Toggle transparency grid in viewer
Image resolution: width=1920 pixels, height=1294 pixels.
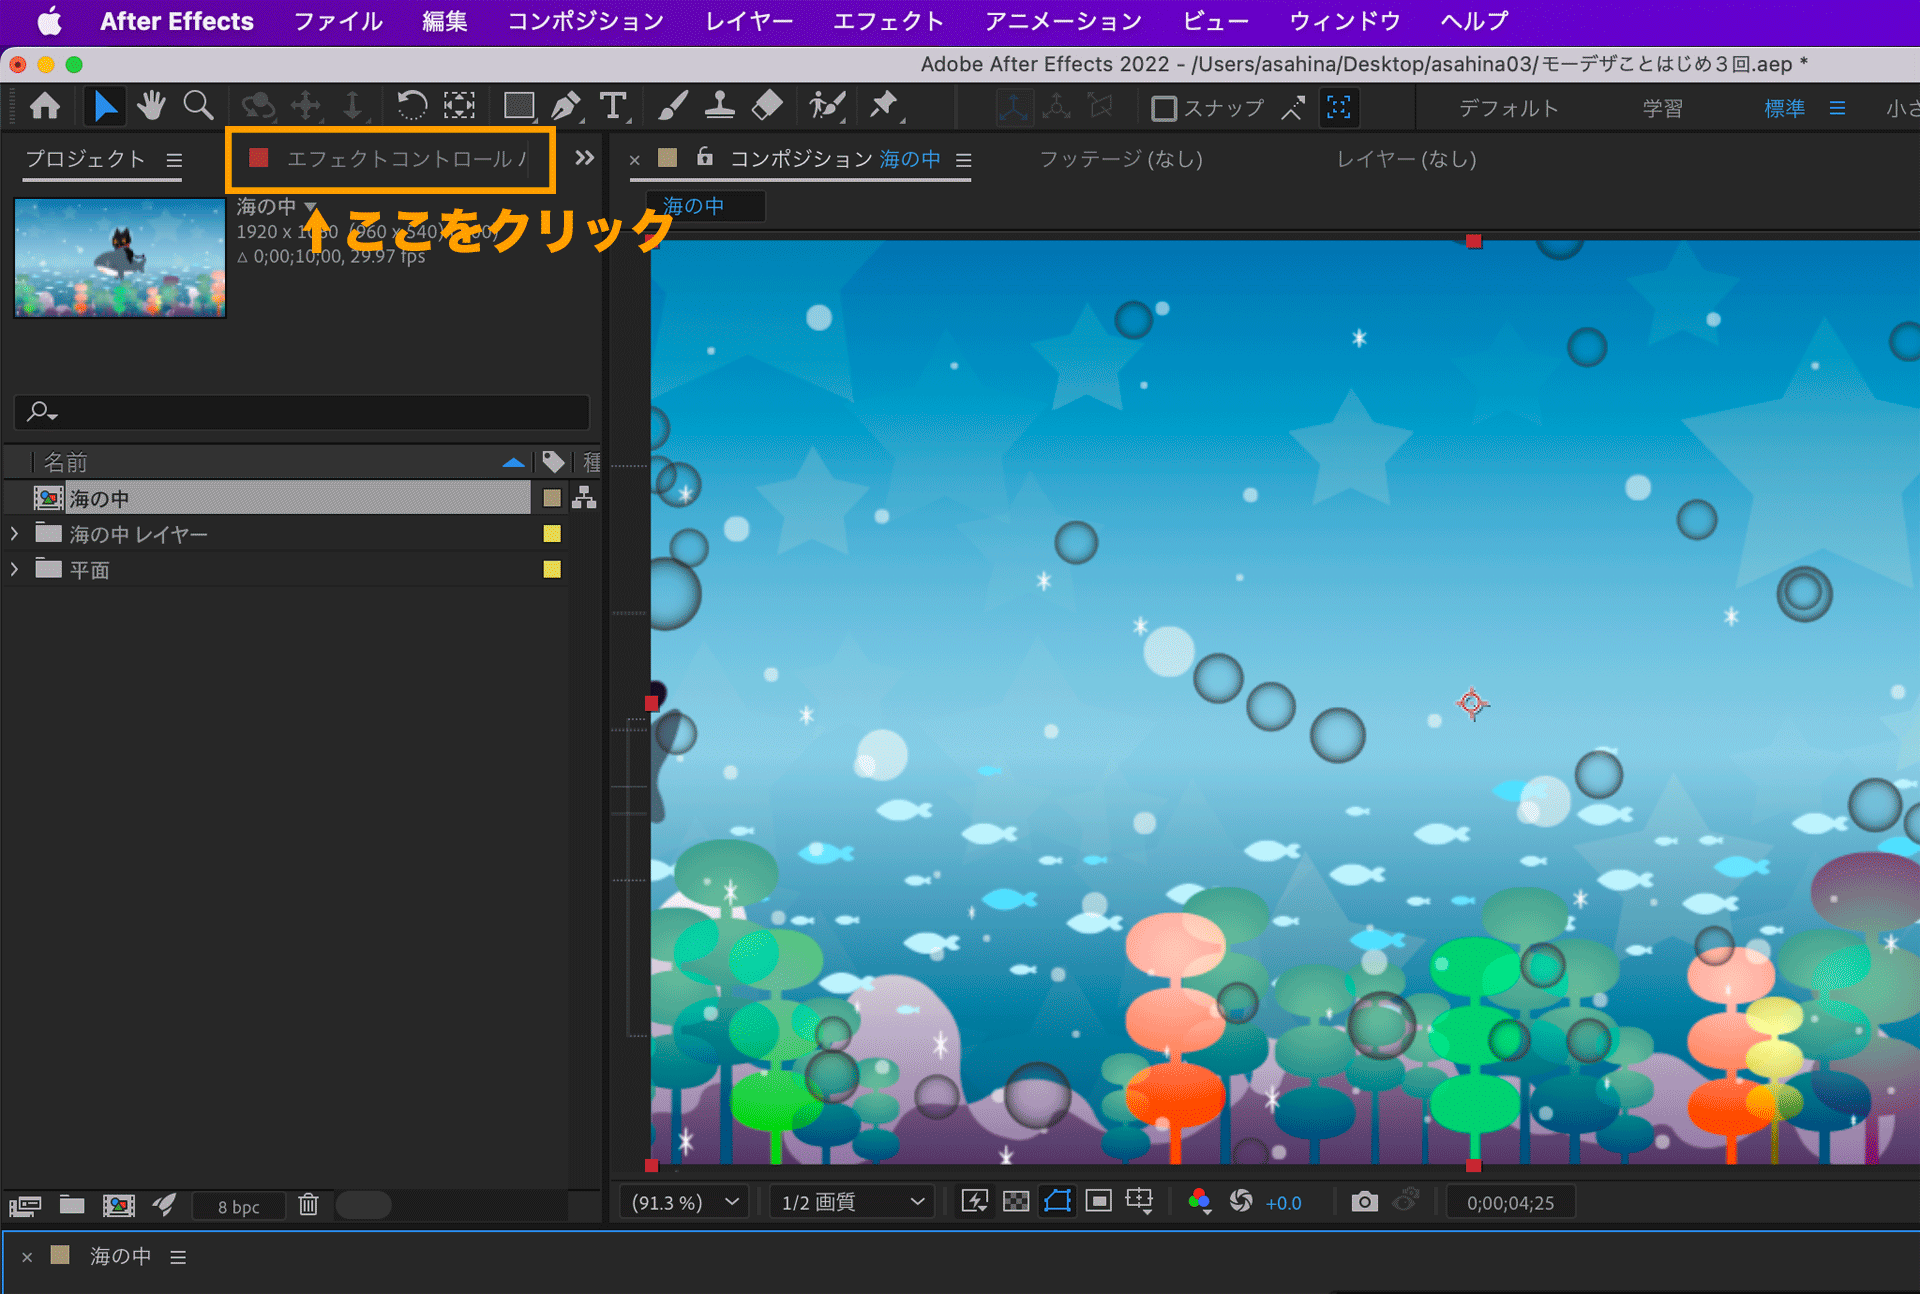pos(1016,1202)
